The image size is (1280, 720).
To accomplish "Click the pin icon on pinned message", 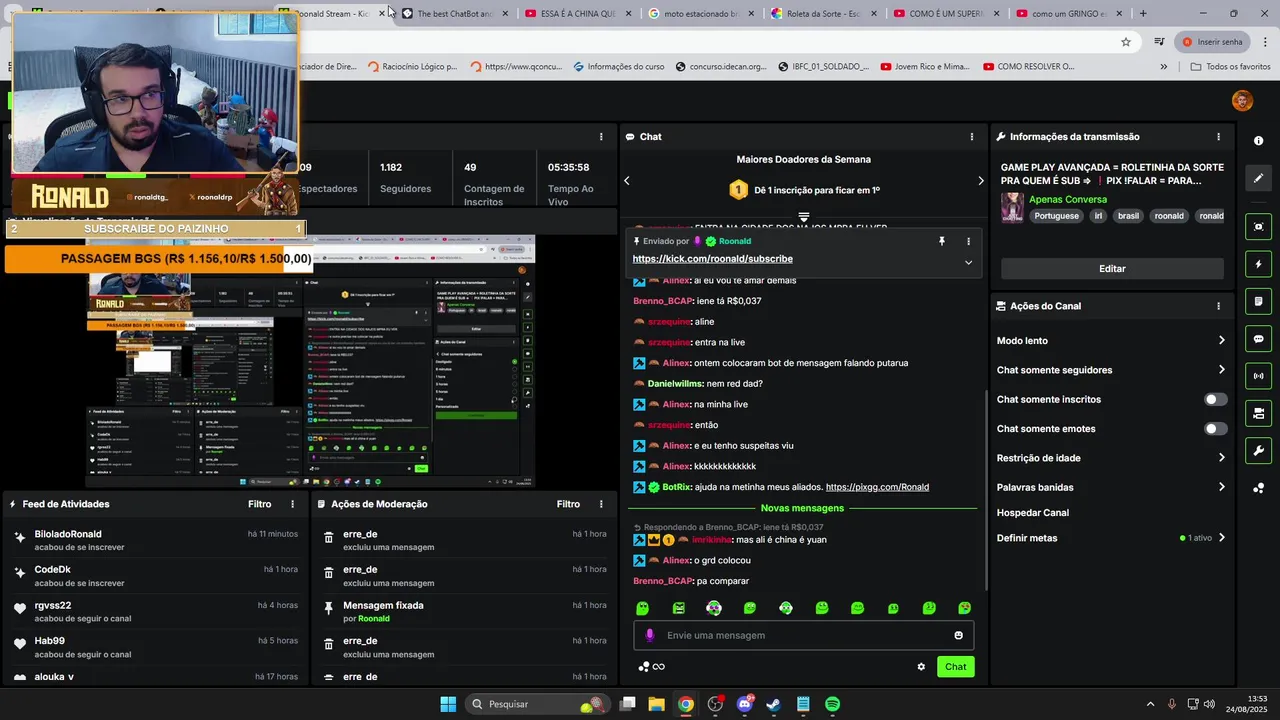I will click(941, 241).
